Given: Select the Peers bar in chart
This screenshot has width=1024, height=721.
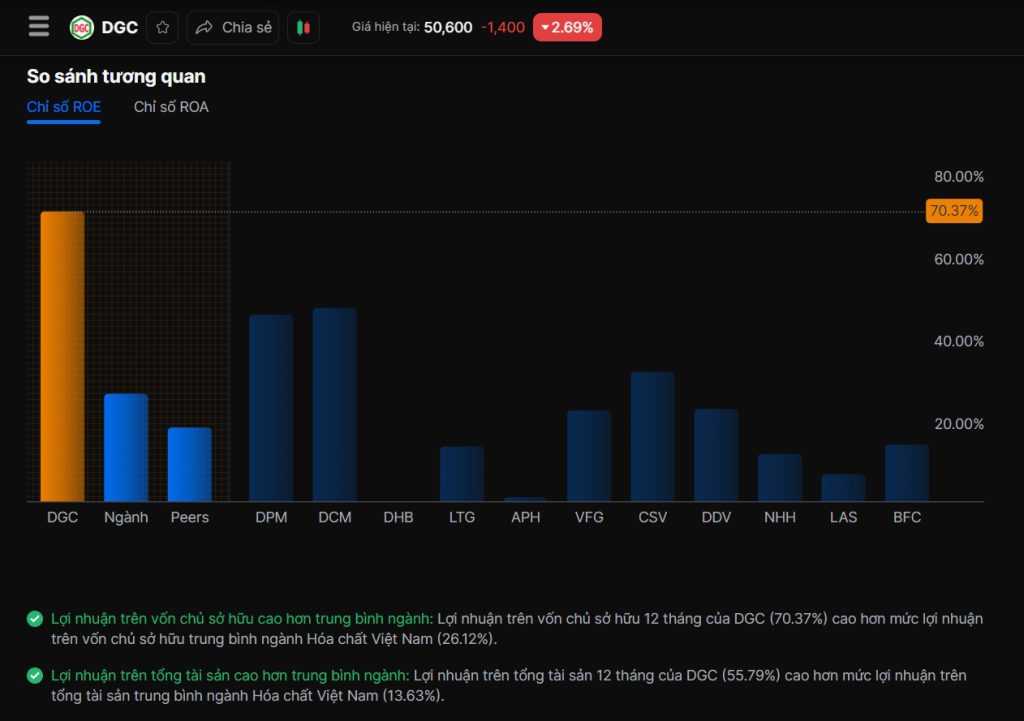Looking at the screenshot, I should point(189,464).
